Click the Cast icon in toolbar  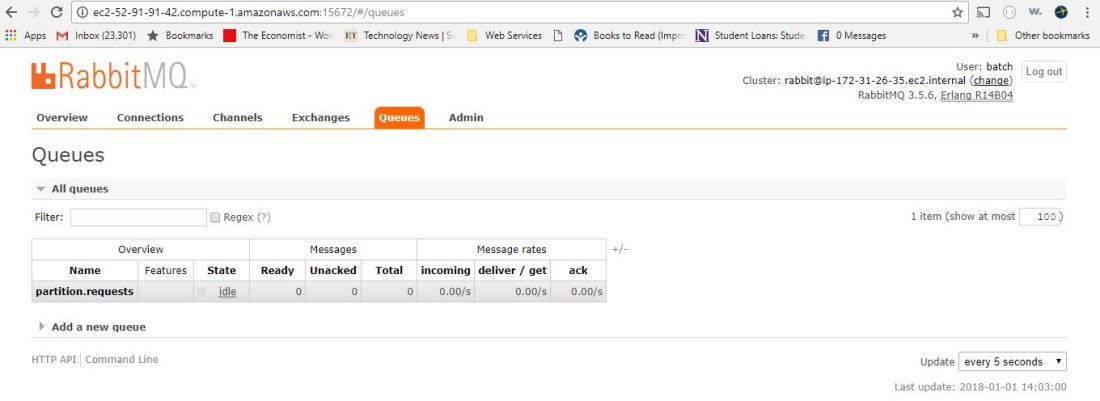click(983, 12)
